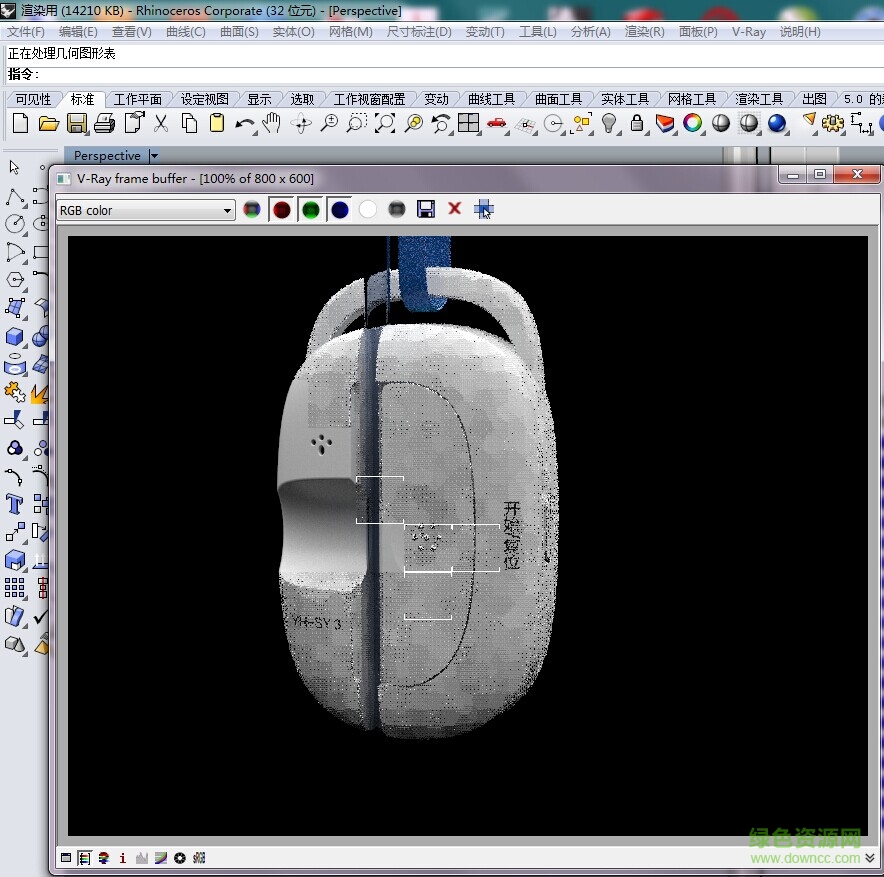Viewport: 884px width, 877px height.
Task: Click the lightbulb icon in the toolbar
Action: (609, 123)
